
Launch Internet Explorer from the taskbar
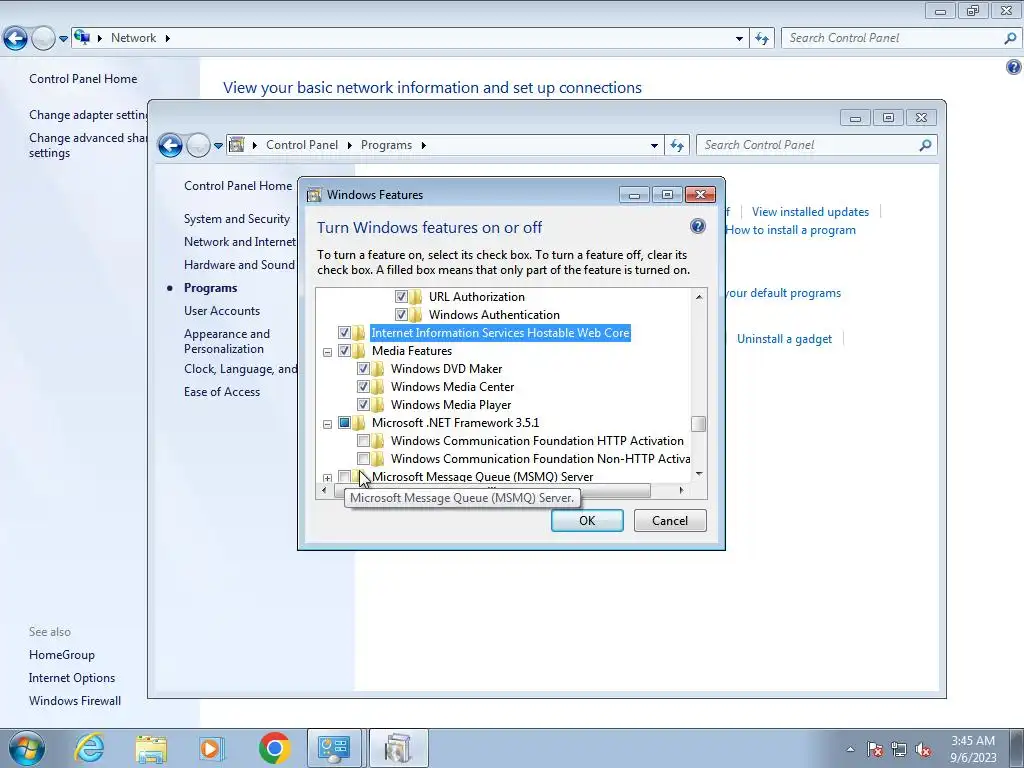pos(89,748)
